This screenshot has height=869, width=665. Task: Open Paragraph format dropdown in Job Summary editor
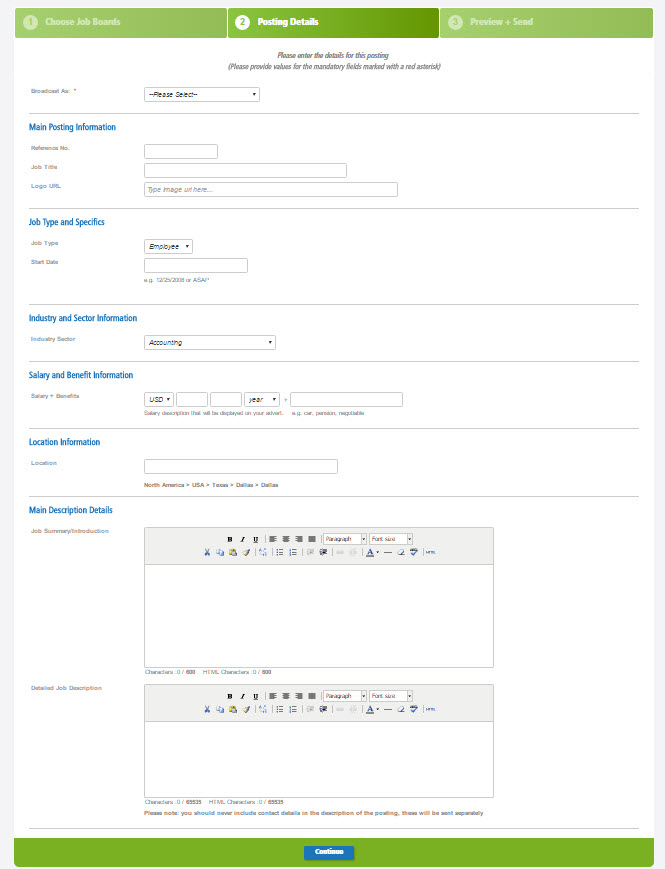344,539
